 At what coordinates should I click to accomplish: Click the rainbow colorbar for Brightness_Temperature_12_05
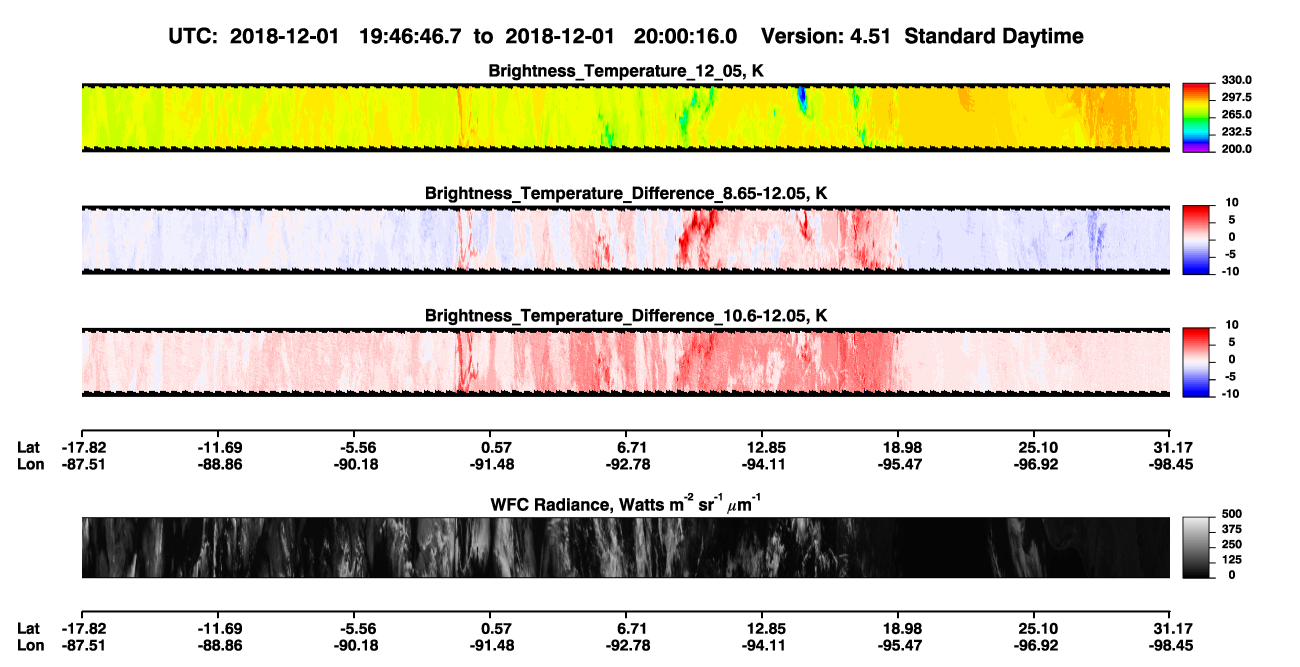click(x=1195, y=117)
